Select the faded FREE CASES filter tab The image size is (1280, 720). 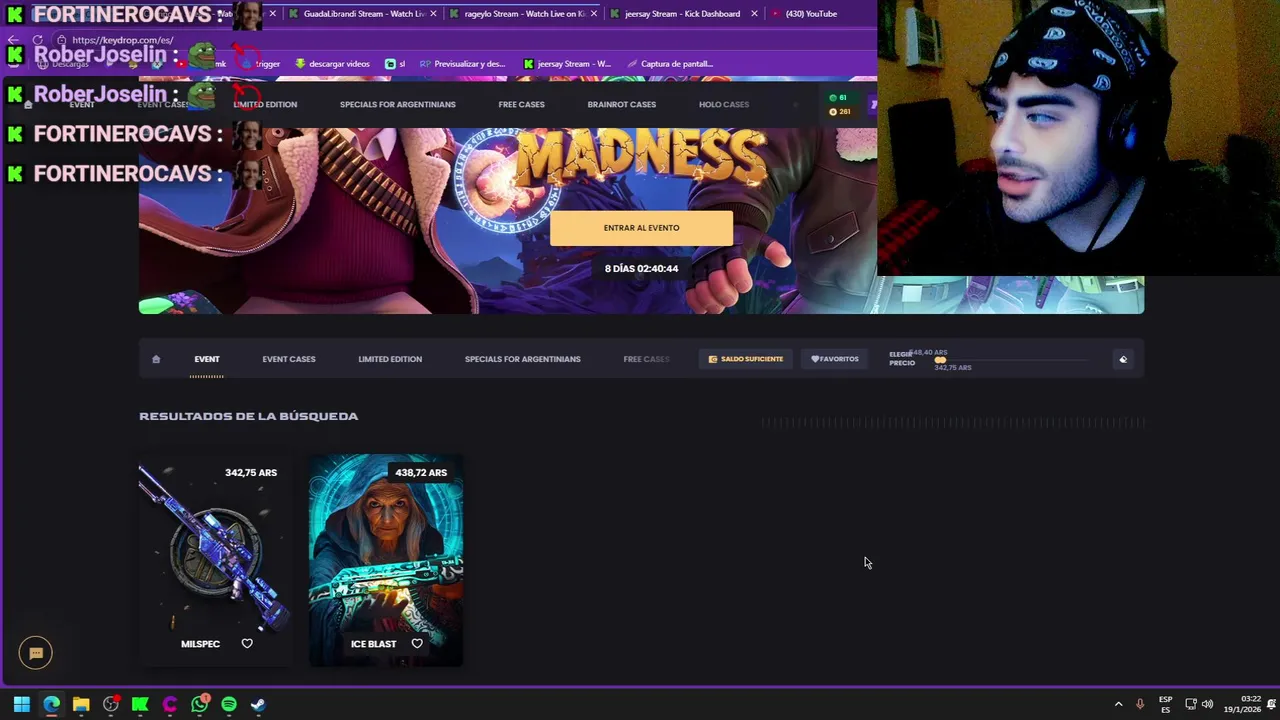click(646, 359)
